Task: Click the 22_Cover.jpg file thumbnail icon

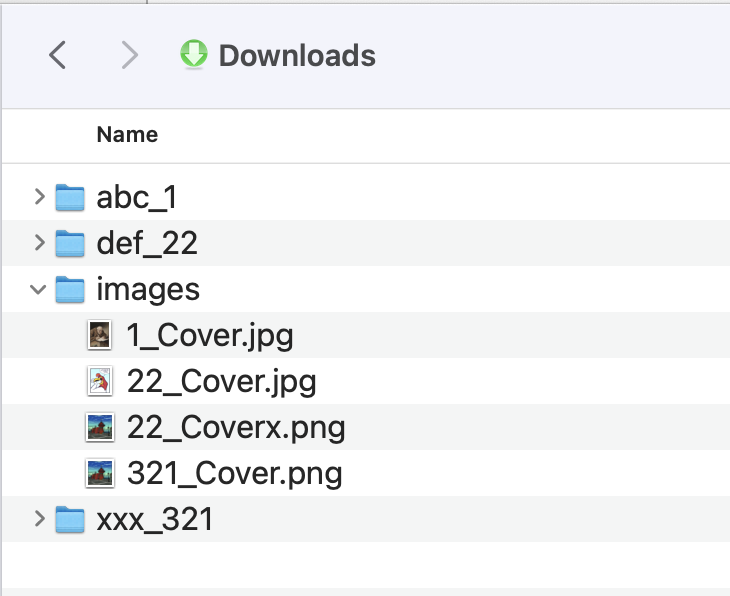Action: point(99,381)
